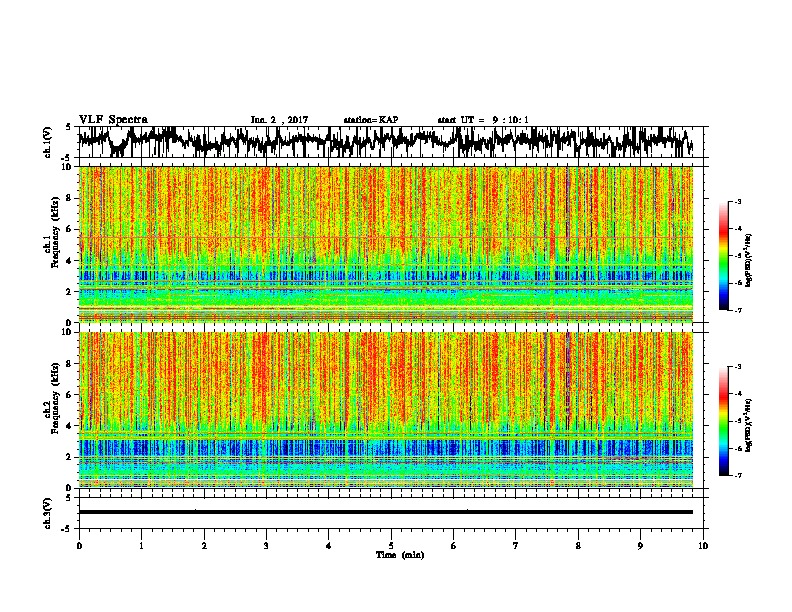Viewport: 792px width, 612px height.
Task: Click the ch.2 frequency axis "4" tick label
Action: (x=69, y=426)
